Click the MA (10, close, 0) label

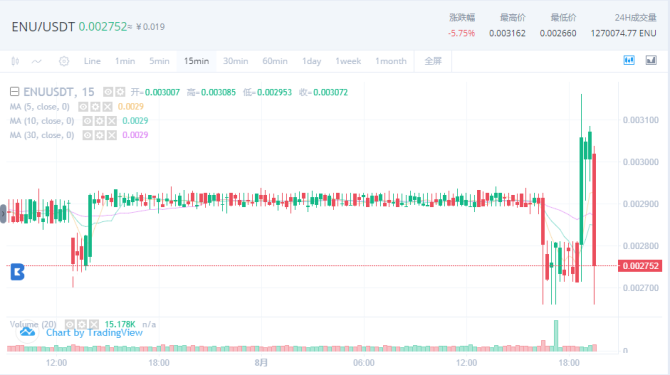point(41,121)
